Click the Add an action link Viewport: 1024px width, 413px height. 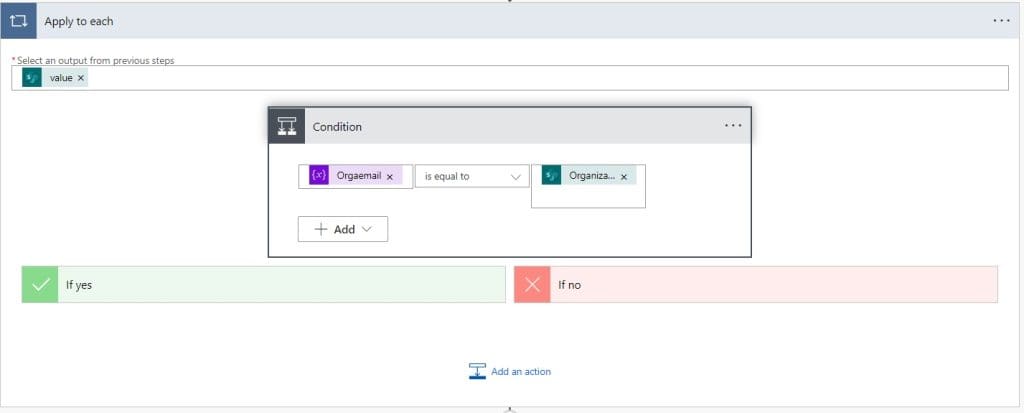coord(520,371)
